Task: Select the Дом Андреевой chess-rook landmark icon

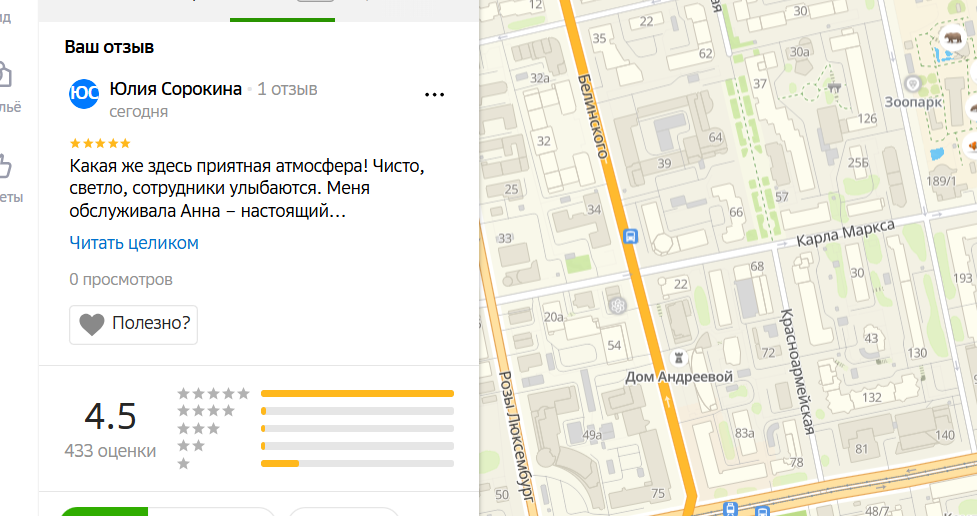Action: click(680, 357)
